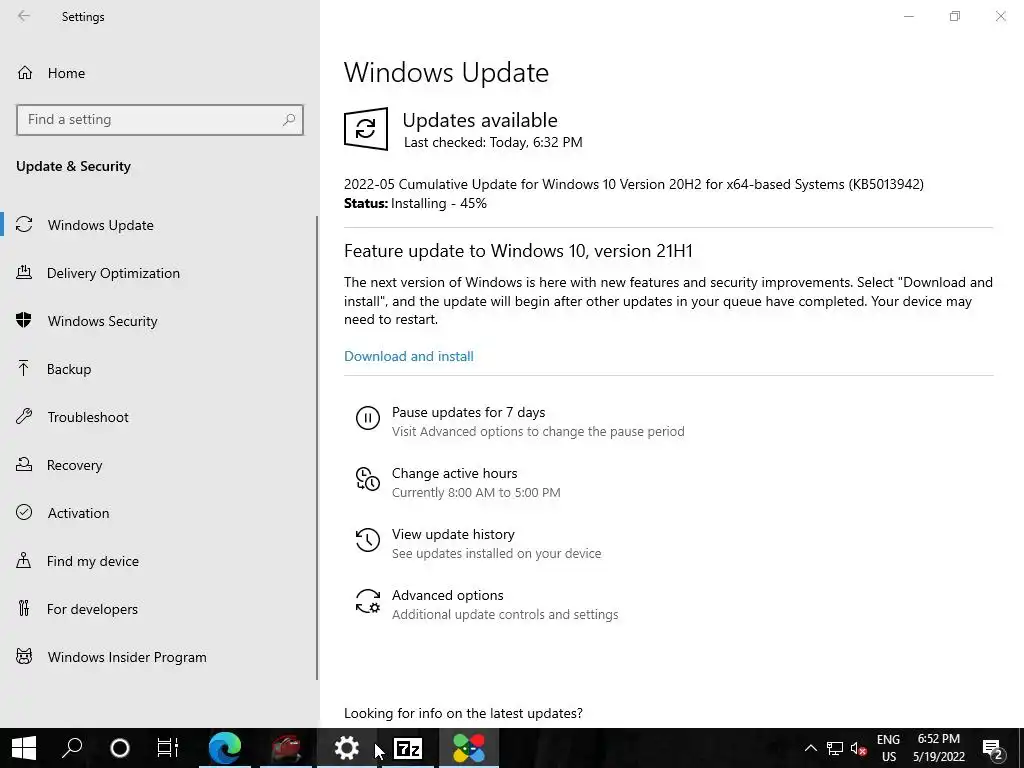This screenshot has height=768, width=1024.
Task: Click the sidebar vertical scrollbar
Action: click(317, 448)
